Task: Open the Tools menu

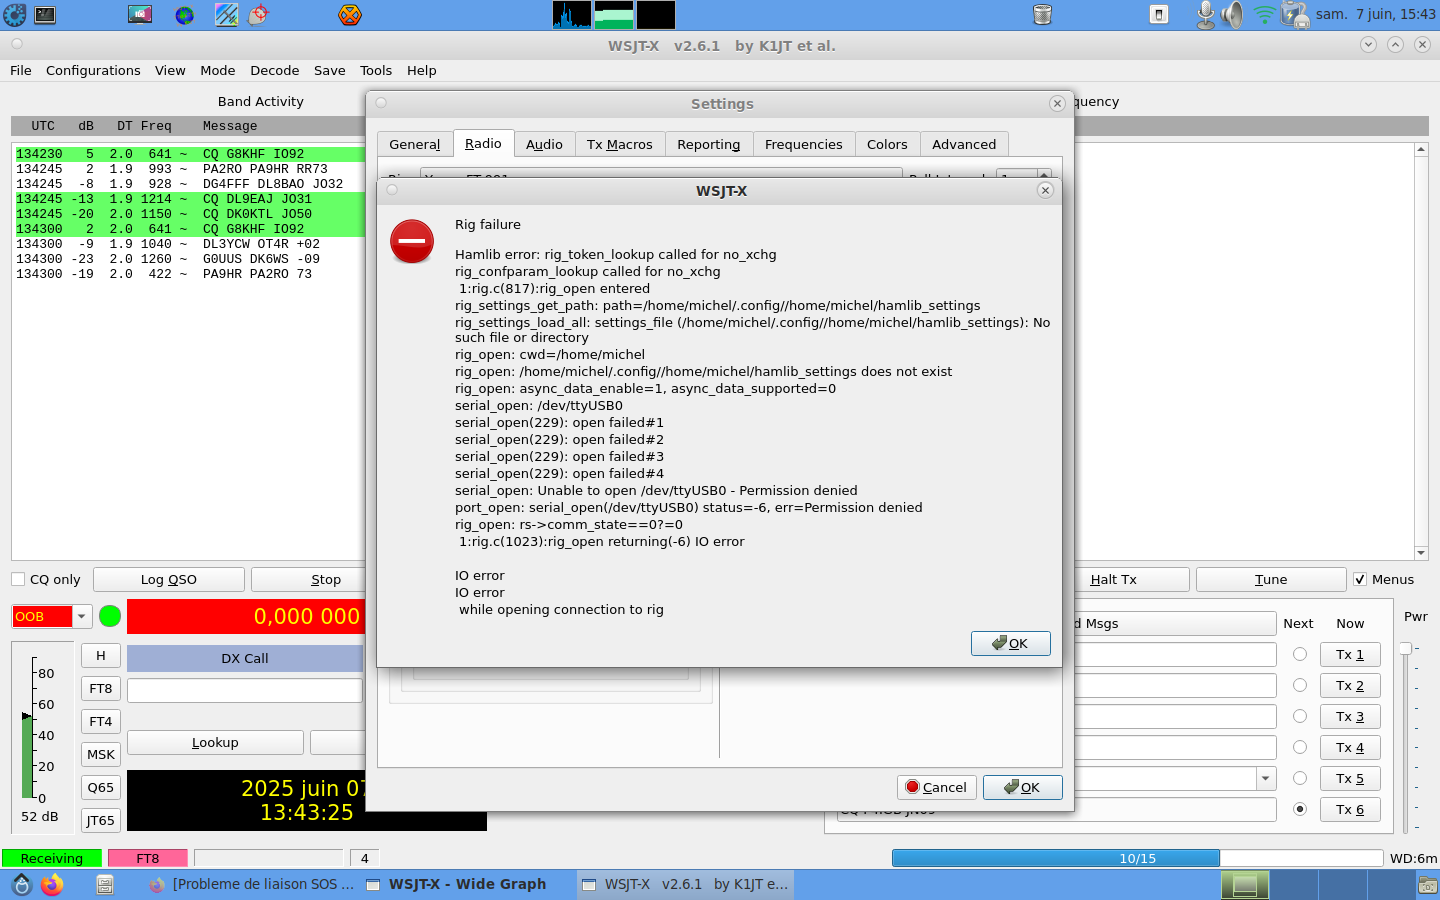Action: (x=376, y=70)
